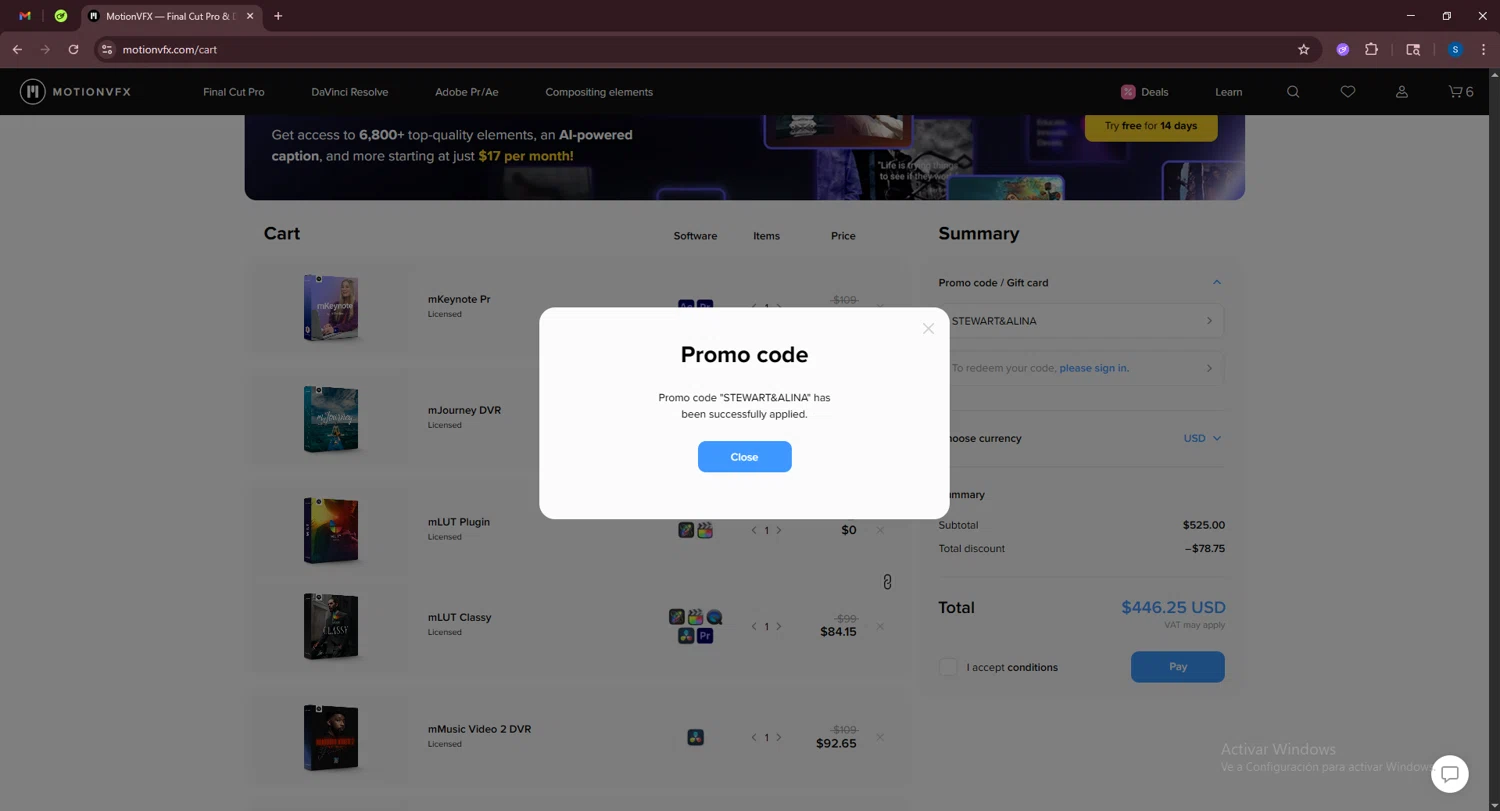Image resolution: width=1500 pixels, height=811 pixels.
Task: Click the $446.25 USD total amount
Action: (x=1173, y=607)
